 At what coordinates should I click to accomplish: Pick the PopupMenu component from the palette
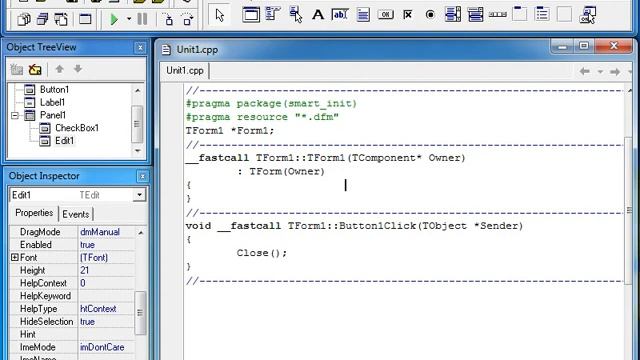(296, 15)
